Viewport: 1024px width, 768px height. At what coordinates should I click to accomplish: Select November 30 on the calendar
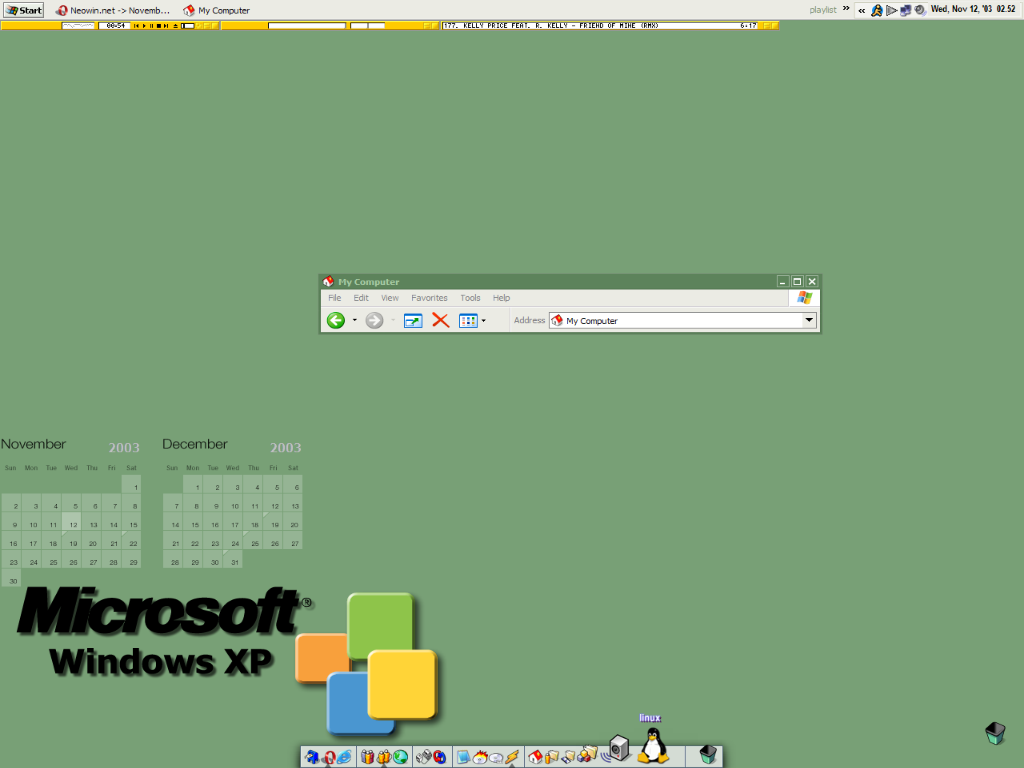pos(12,579)
